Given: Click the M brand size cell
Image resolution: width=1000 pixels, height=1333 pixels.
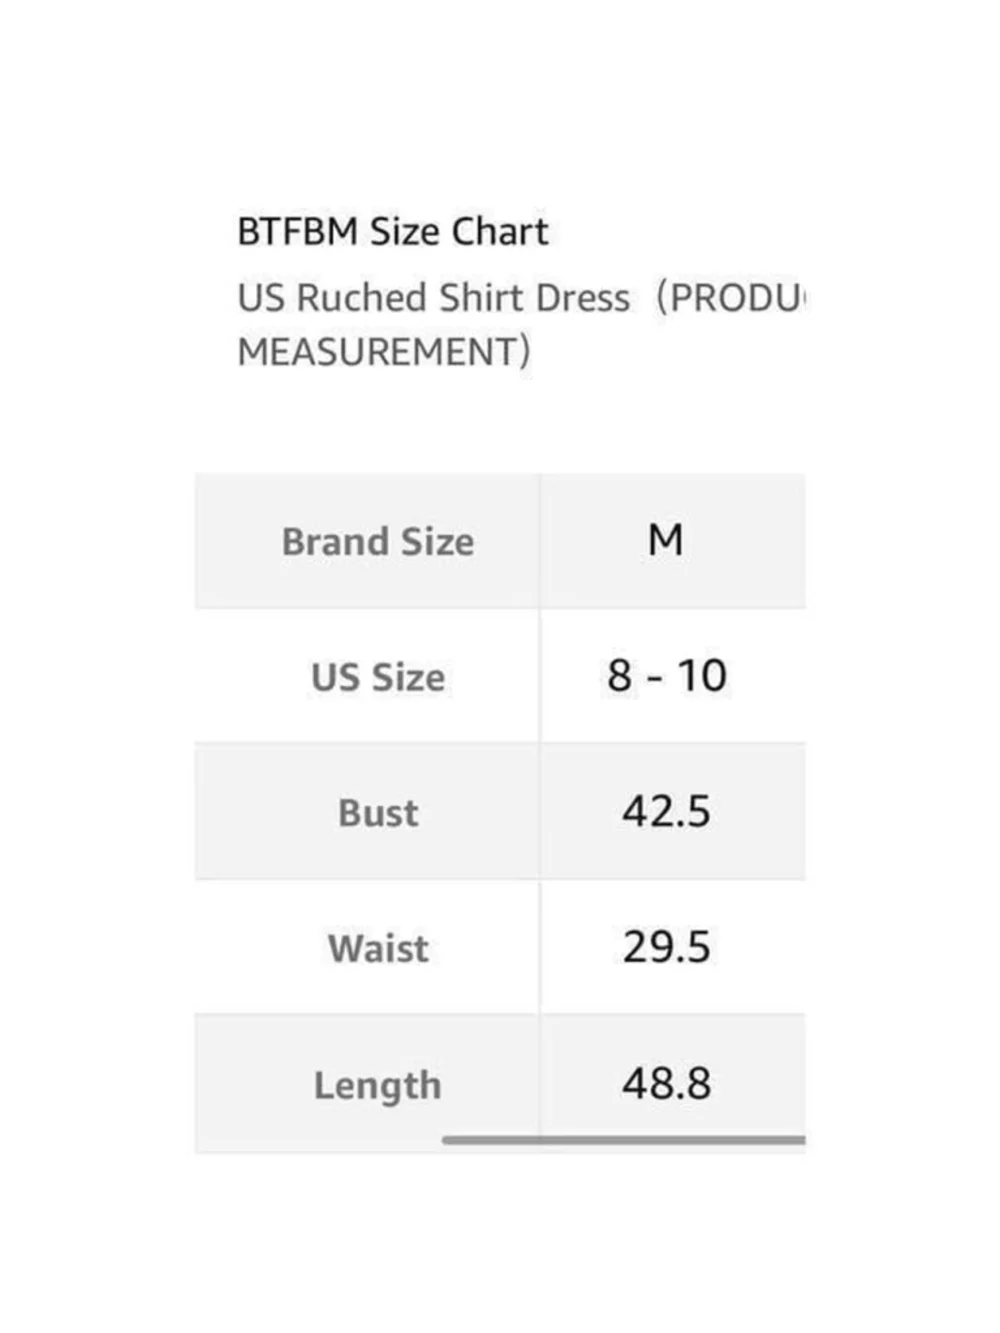Looking at the screenshot, I should (x=666, y=541).
